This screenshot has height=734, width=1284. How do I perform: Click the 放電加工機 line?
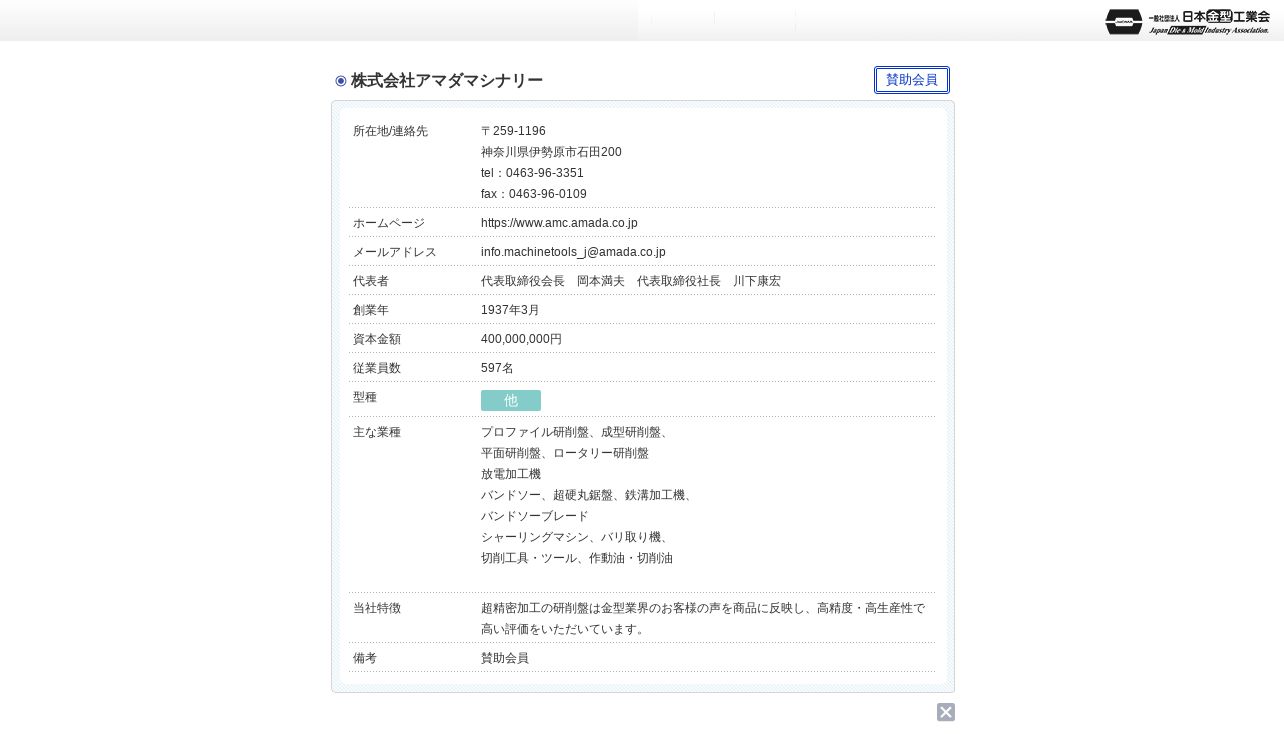pos(511,474)
